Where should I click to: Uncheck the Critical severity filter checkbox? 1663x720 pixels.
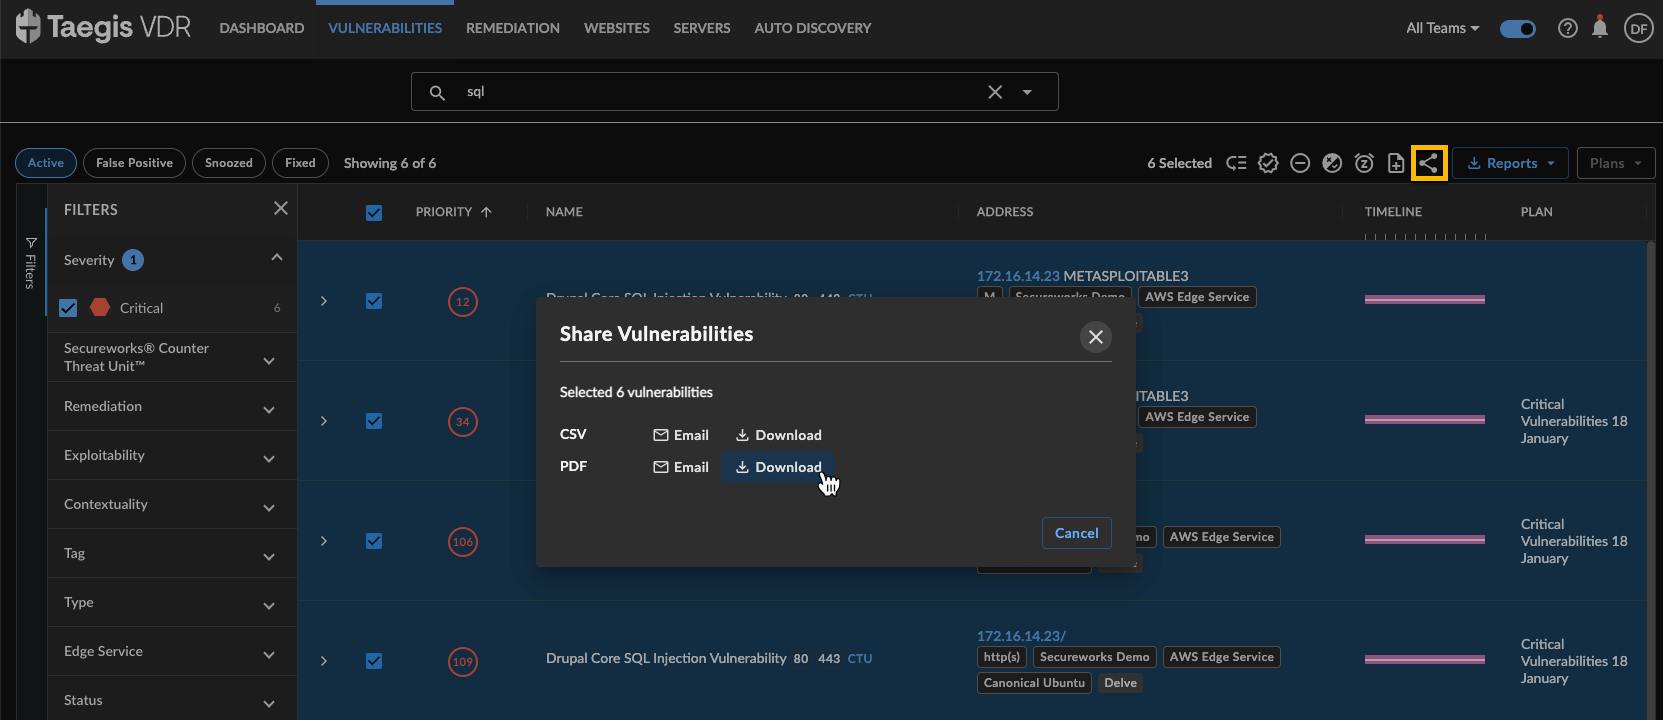pyautogui.click(x=68, y=308)
